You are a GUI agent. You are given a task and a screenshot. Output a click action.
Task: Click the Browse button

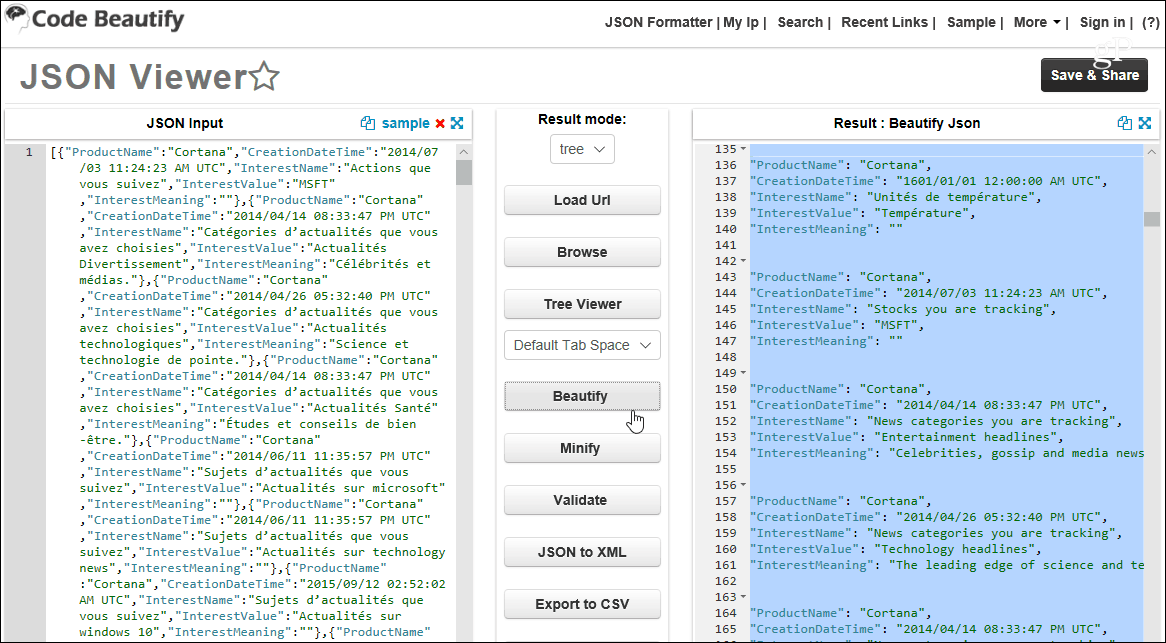[582, 252]
